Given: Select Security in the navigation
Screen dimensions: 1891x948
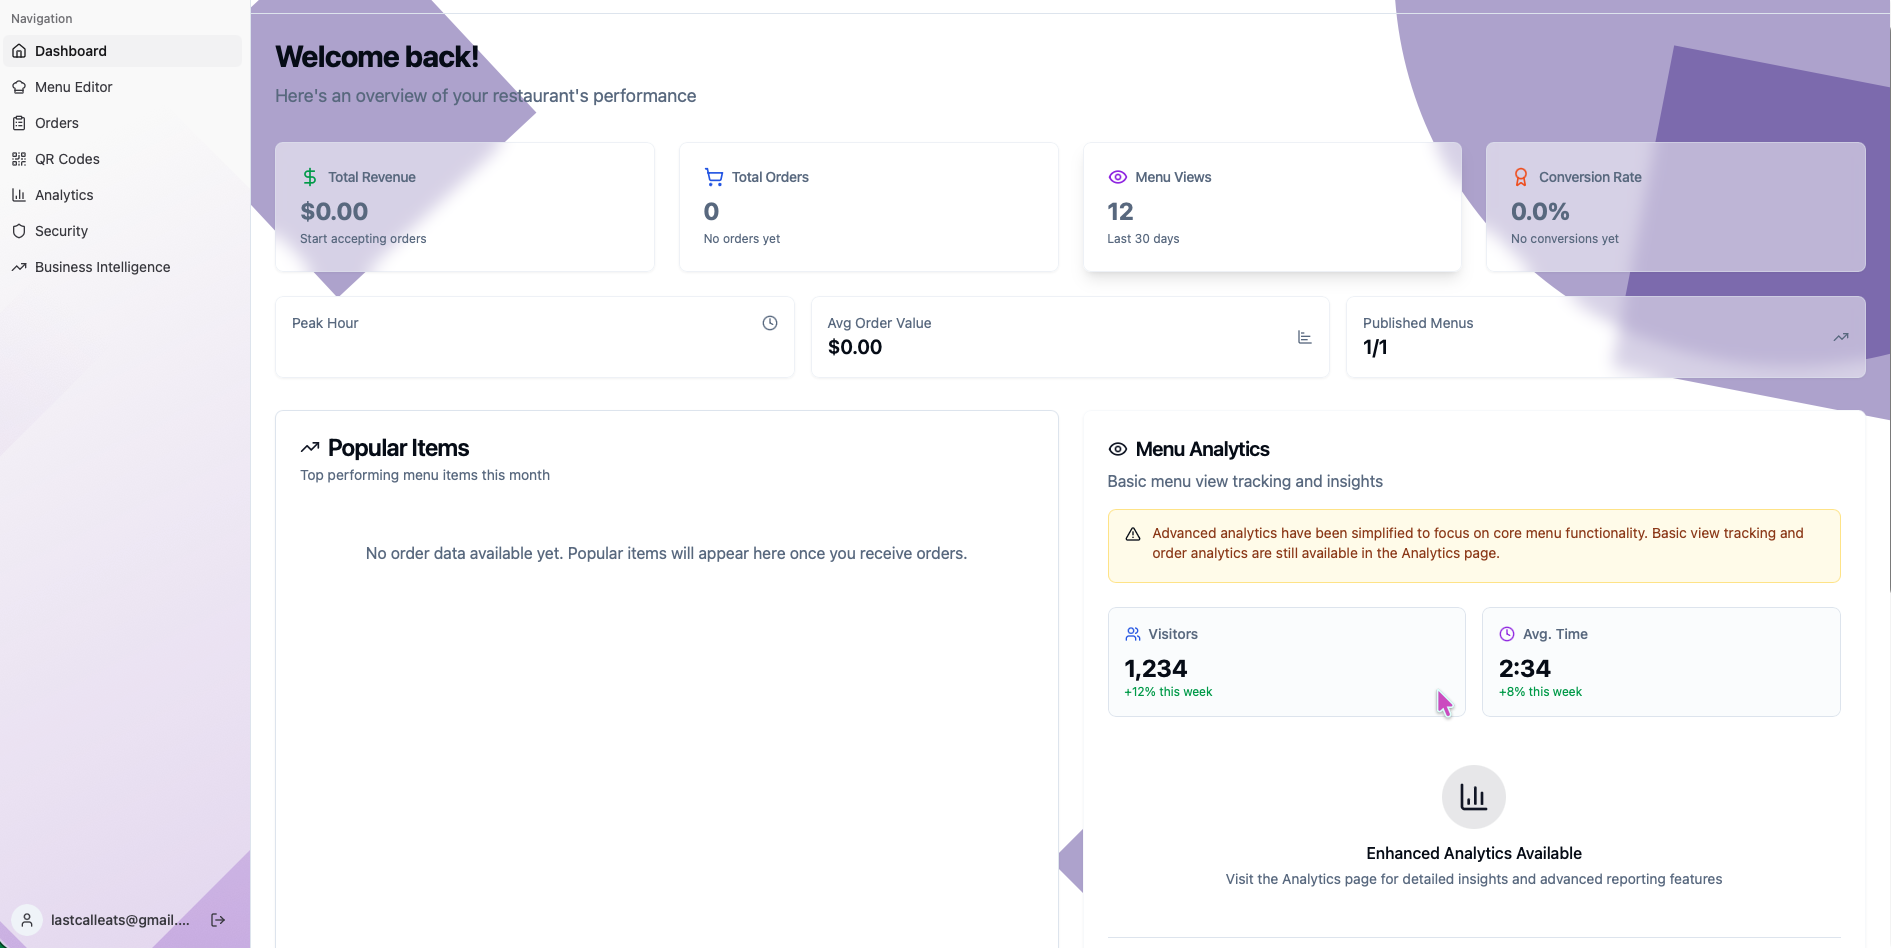Looking at the screenshot, I should pos(61,231).
